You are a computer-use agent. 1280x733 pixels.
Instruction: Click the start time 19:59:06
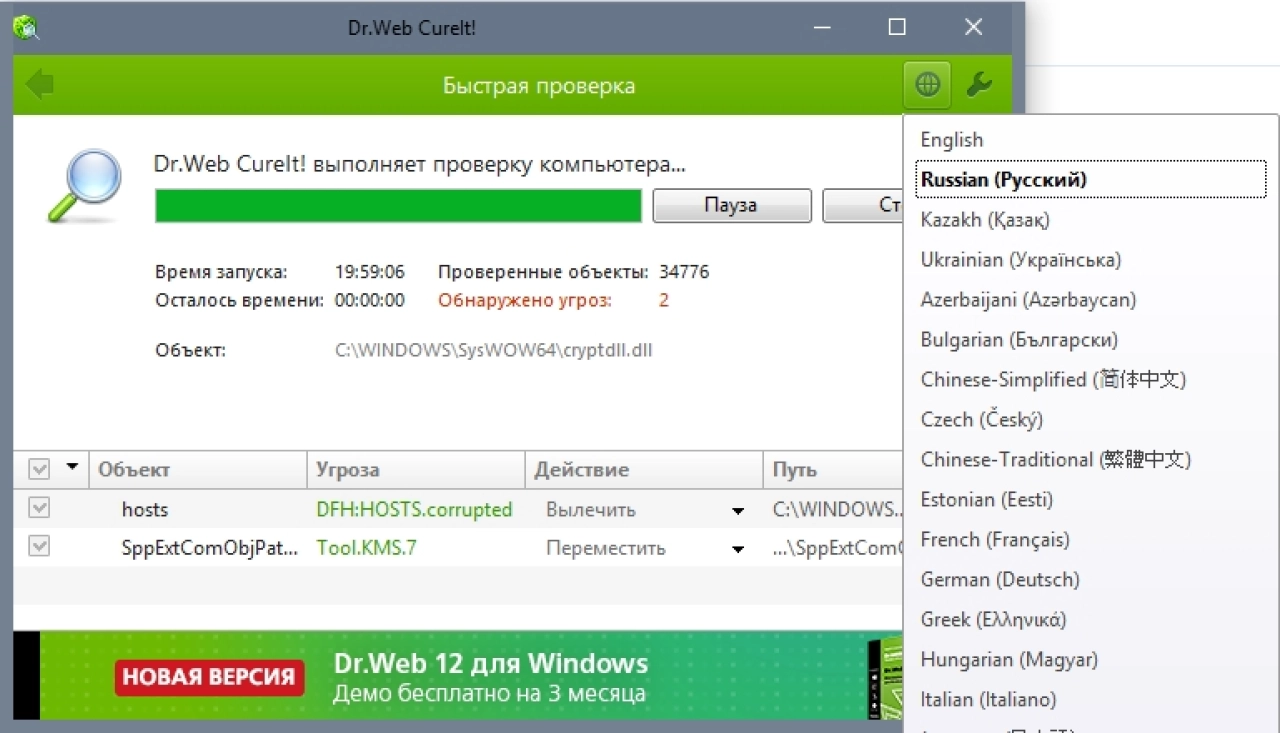click(x=369, y=272)
